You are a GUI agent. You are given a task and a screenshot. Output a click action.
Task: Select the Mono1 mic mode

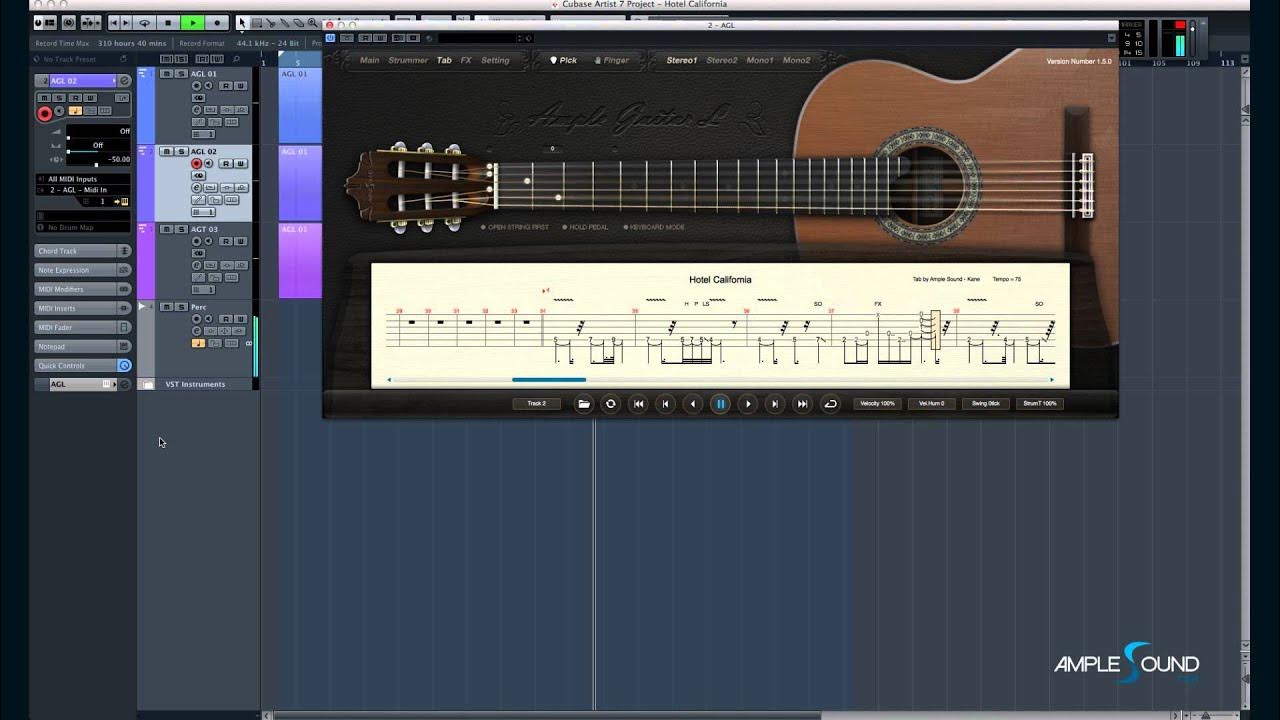coord(760,60)
